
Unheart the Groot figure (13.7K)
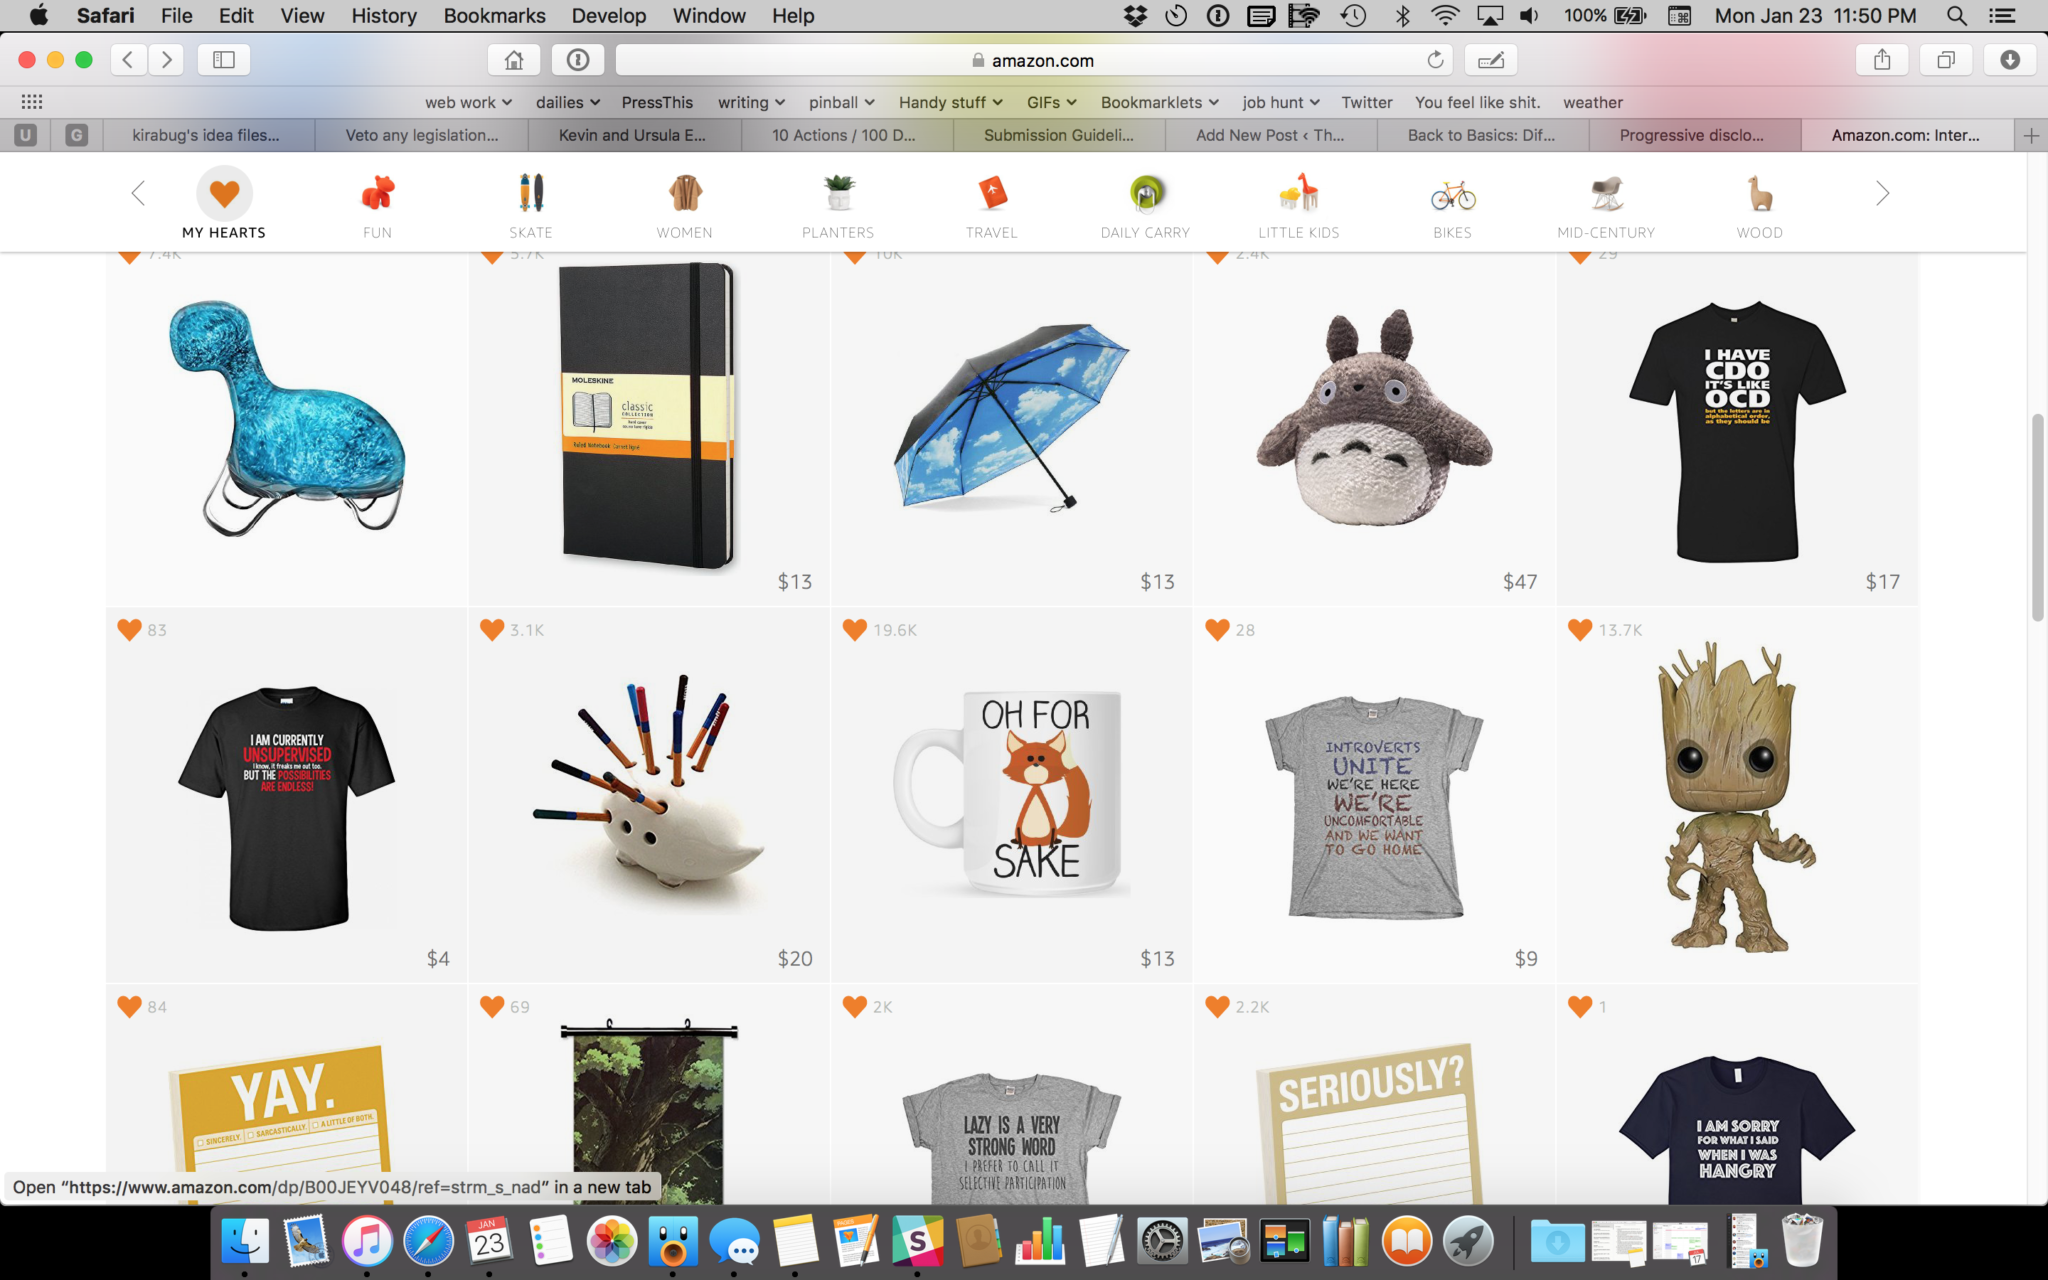point(1580,629)
